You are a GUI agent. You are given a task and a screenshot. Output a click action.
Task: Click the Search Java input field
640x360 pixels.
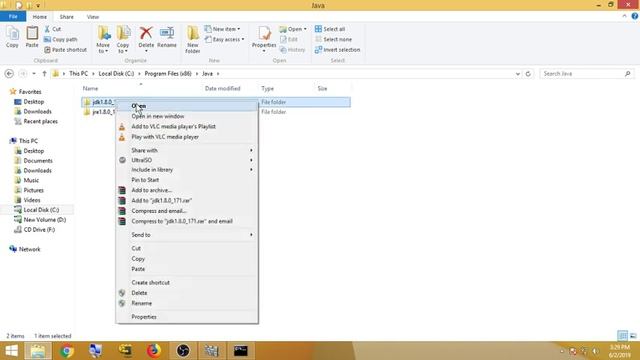[587, 73]
